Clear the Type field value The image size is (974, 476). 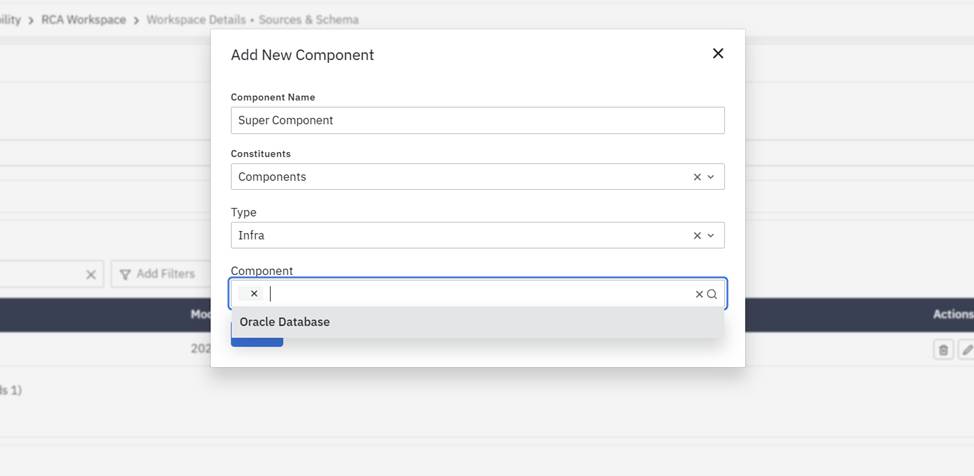[x=697, y=236]
